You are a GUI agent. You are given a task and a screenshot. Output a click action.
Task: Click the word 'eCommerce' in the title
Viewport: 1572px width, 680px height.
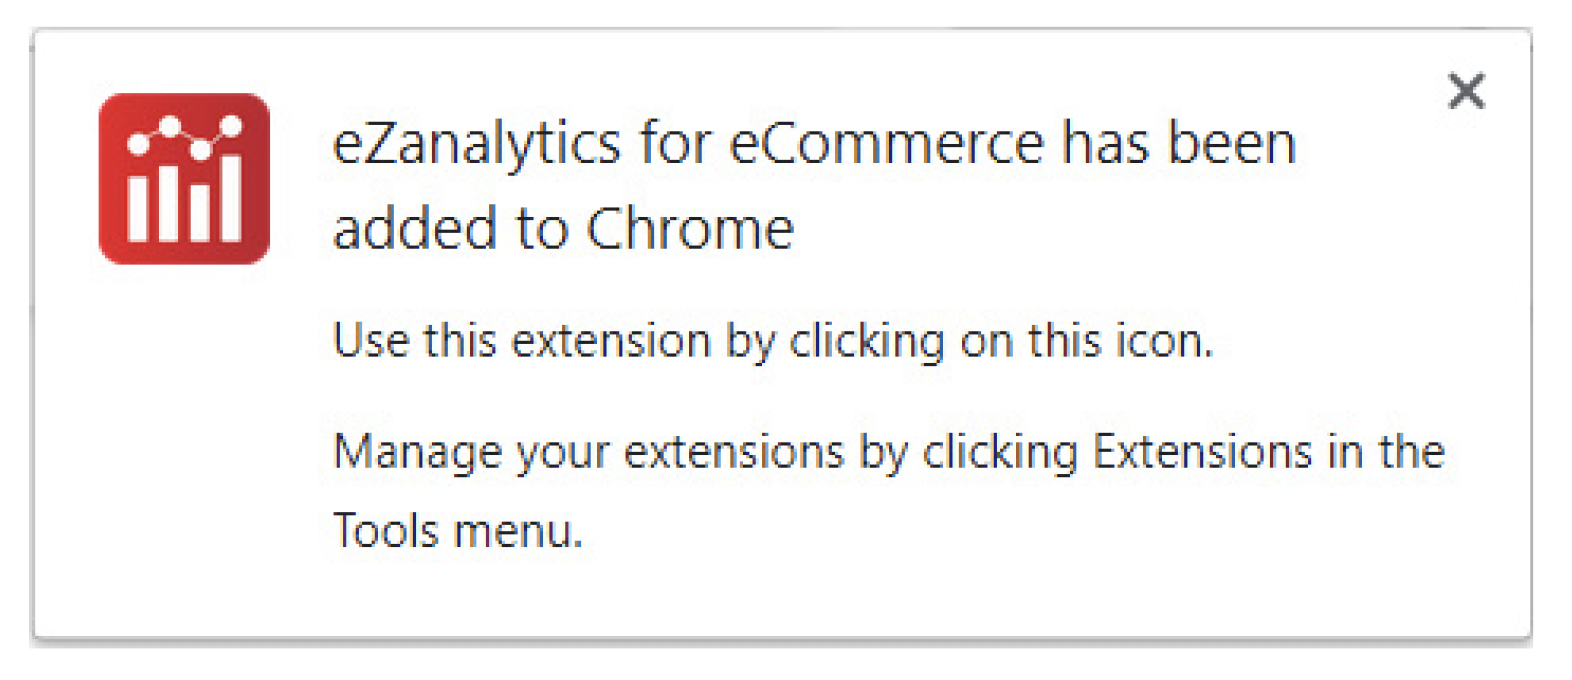pyautogui.click(x=887, y=144)
